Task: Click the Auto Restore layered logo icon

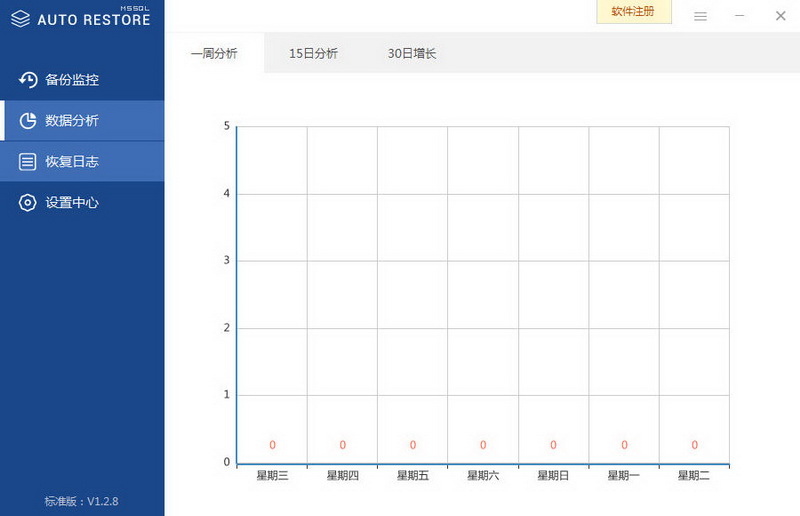Action: (20, 19)
